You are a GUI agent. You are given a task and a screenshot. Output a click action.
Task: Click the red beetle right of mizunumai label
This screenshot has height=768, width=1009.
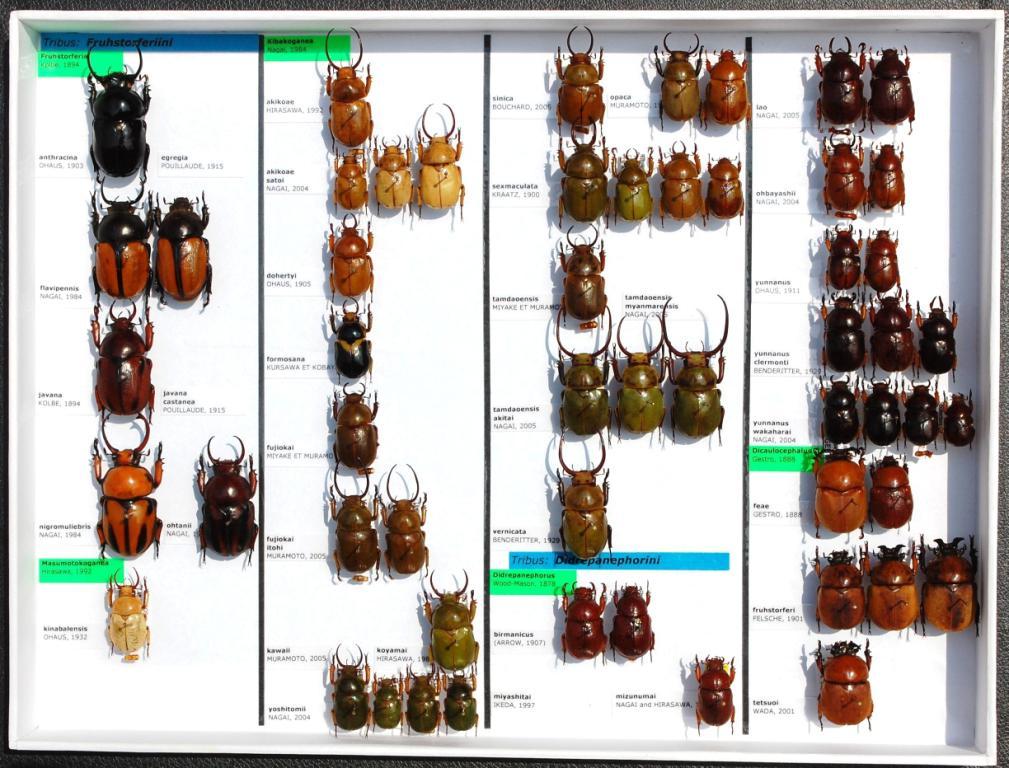pos(714,693)
